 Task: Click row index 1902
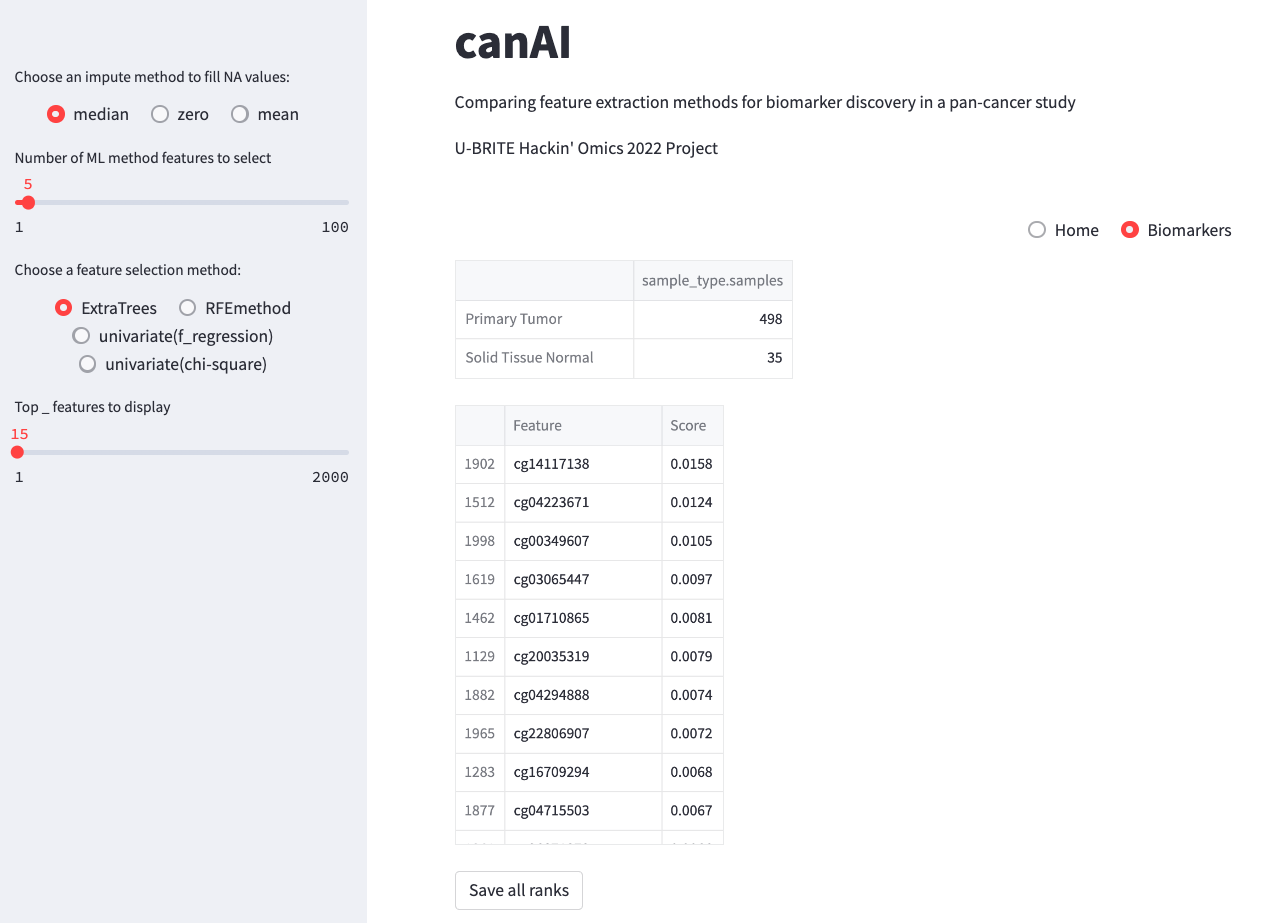click(x=480, y=464)
